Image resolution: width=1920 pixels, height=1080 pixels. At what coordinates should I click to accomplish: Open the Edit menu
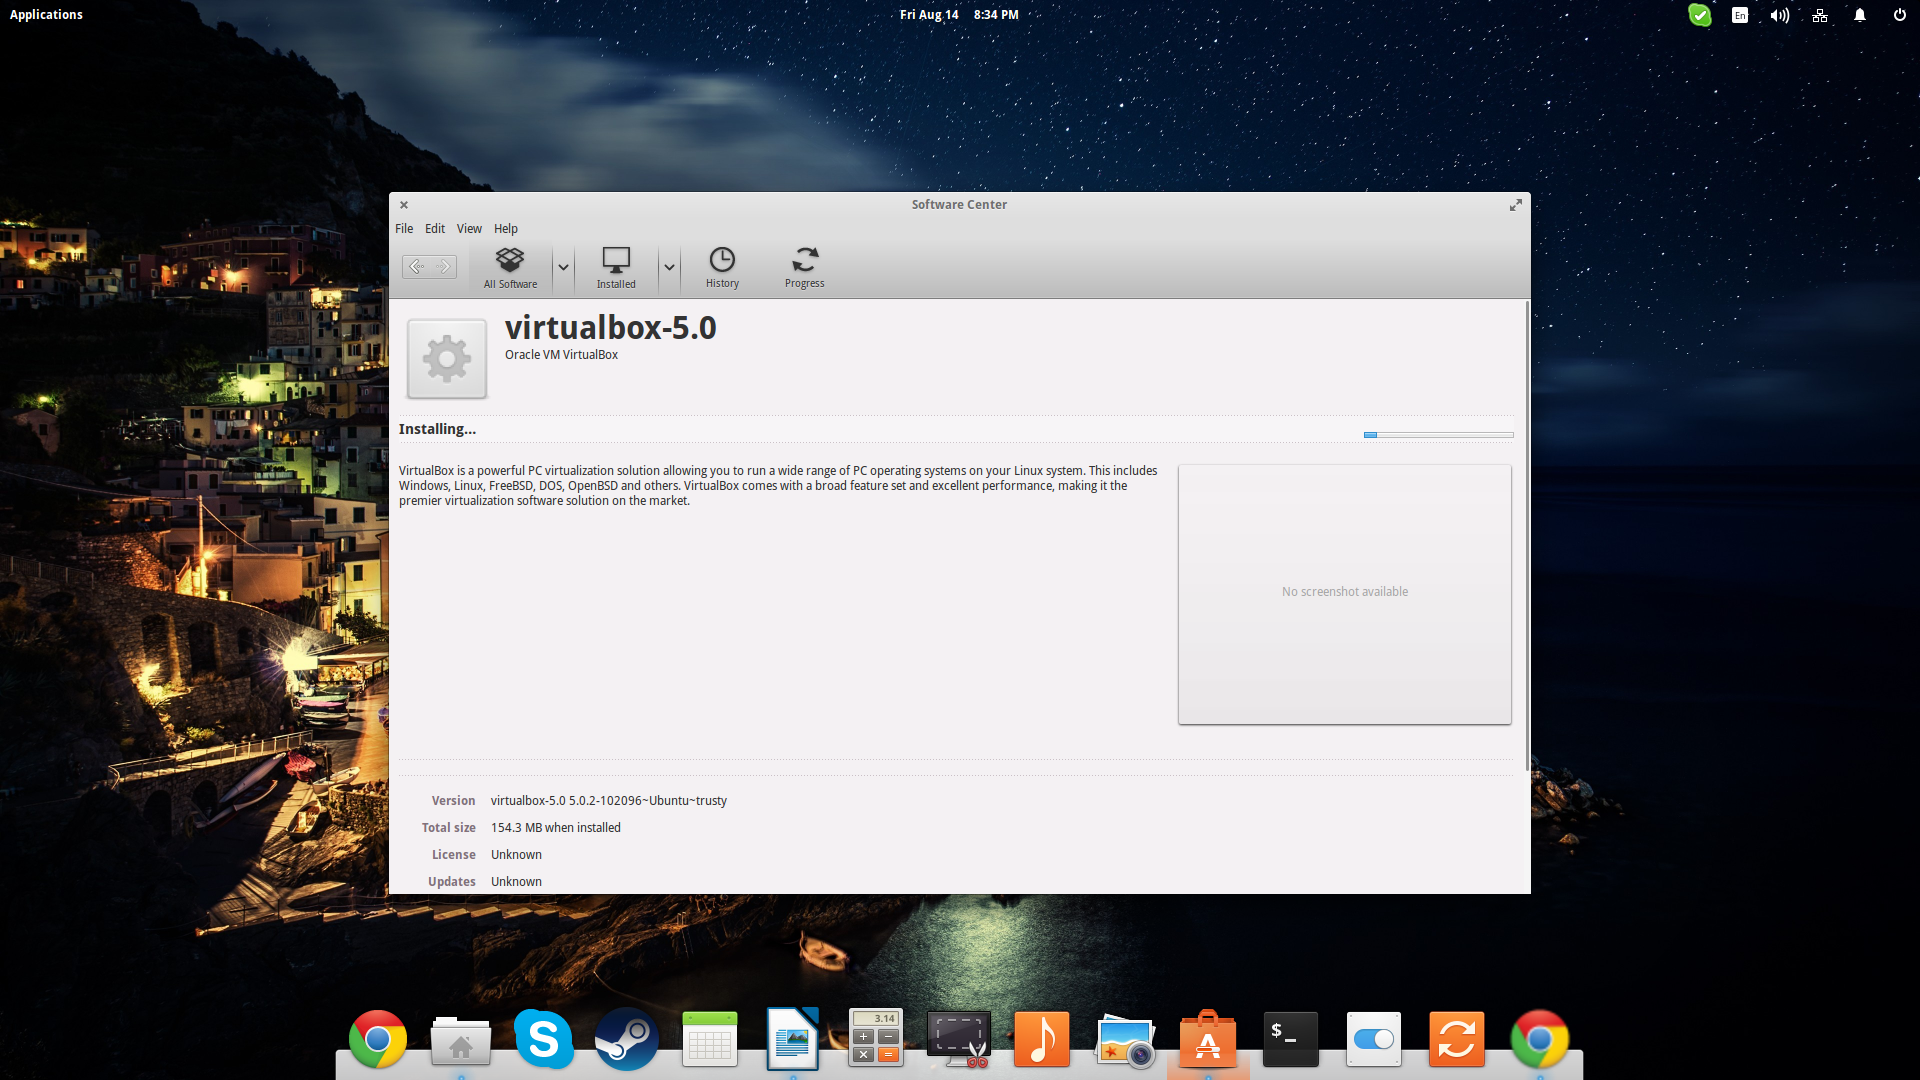pyautogui.click(x=435, y=228)
